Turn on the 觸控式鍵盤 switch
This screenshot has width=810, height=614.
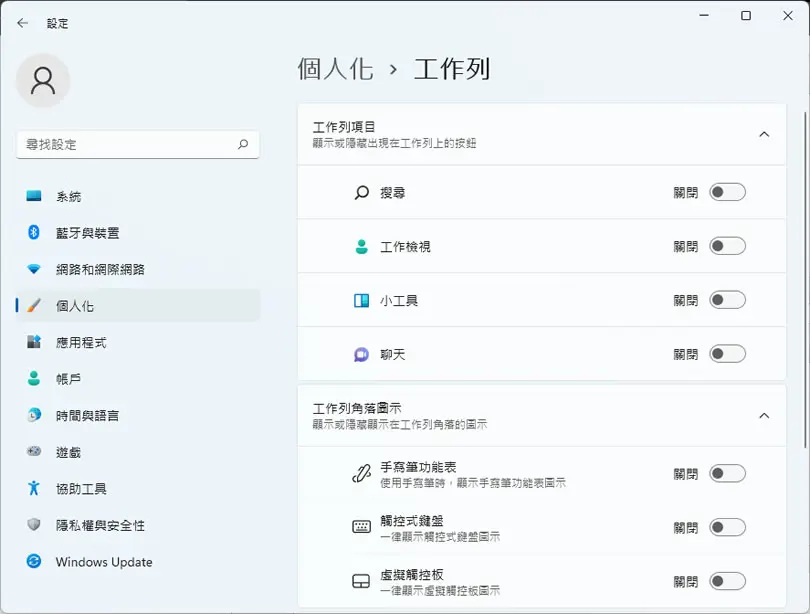(727, 527)
